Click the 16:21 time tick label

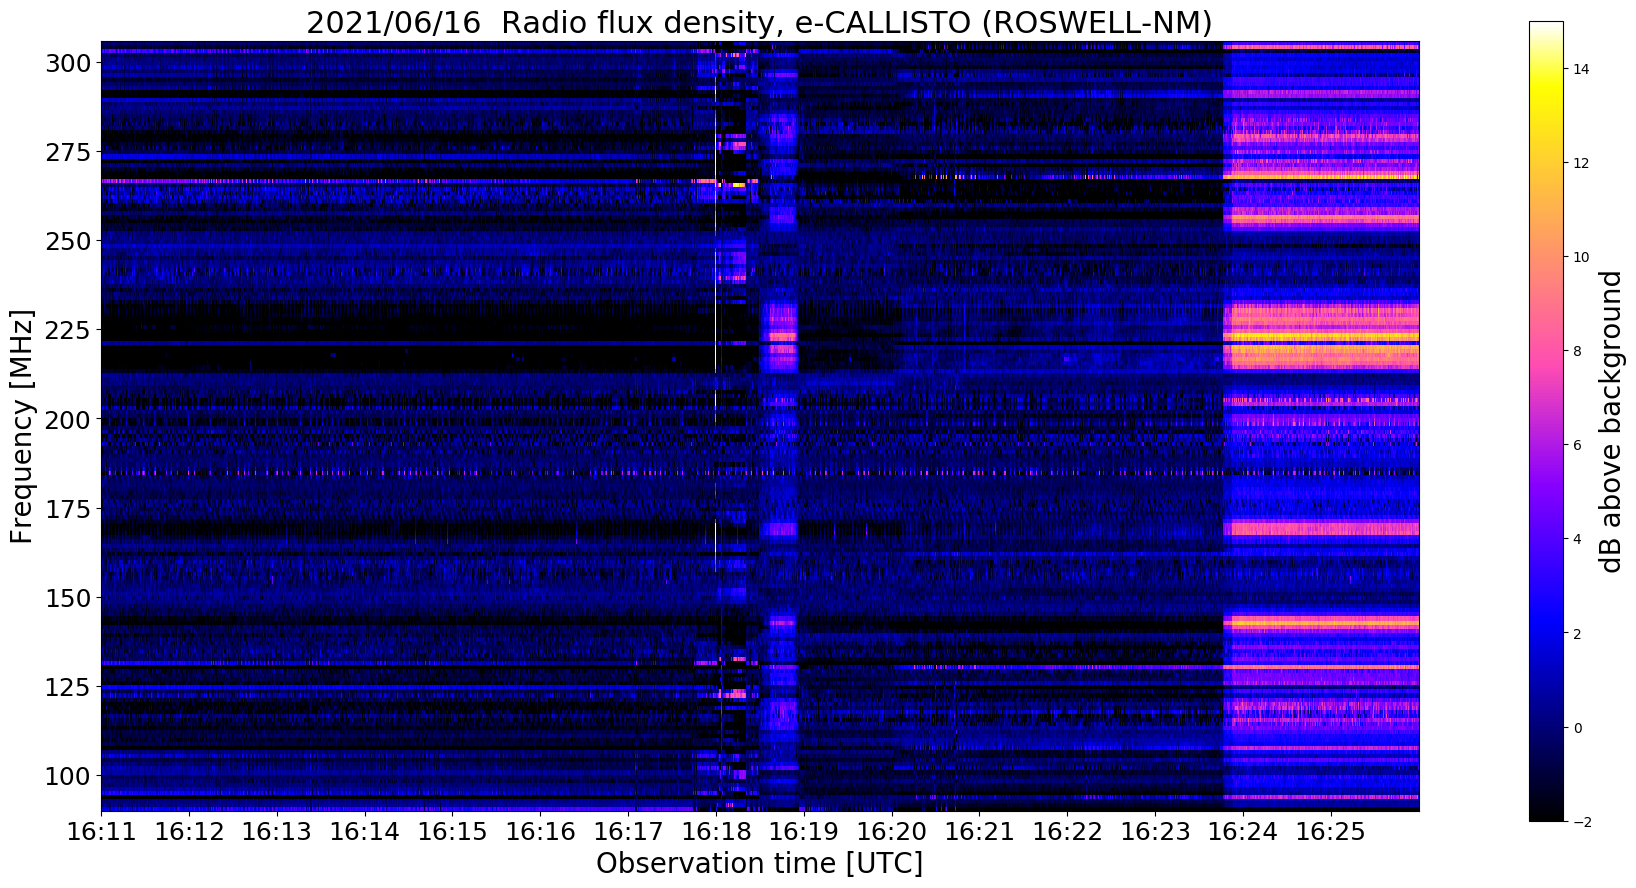979,831
